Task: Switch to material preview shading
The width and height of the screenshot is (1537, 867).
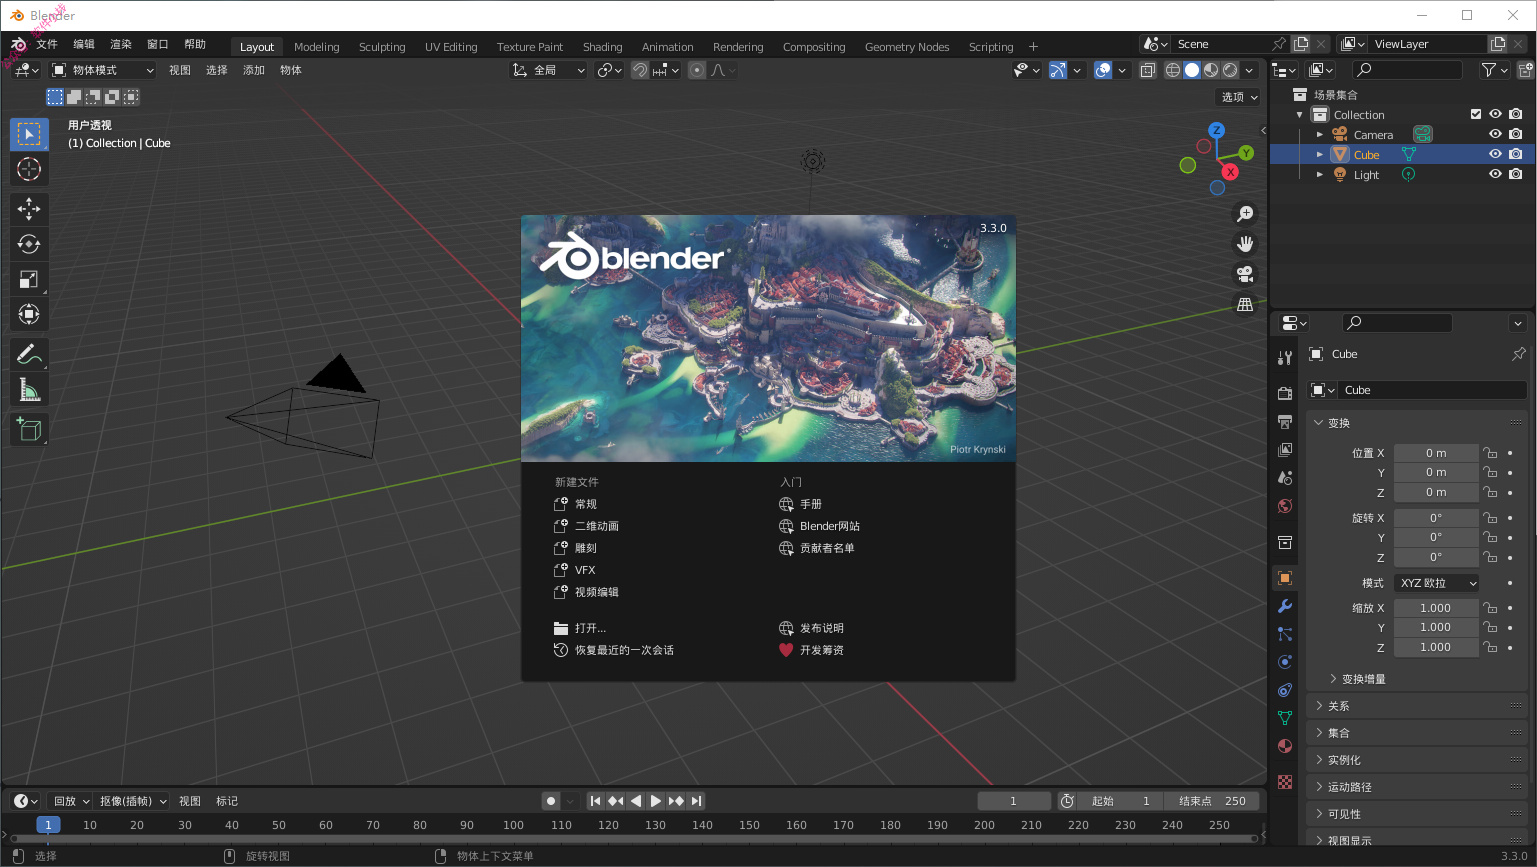Action: tap(1211, 70)
